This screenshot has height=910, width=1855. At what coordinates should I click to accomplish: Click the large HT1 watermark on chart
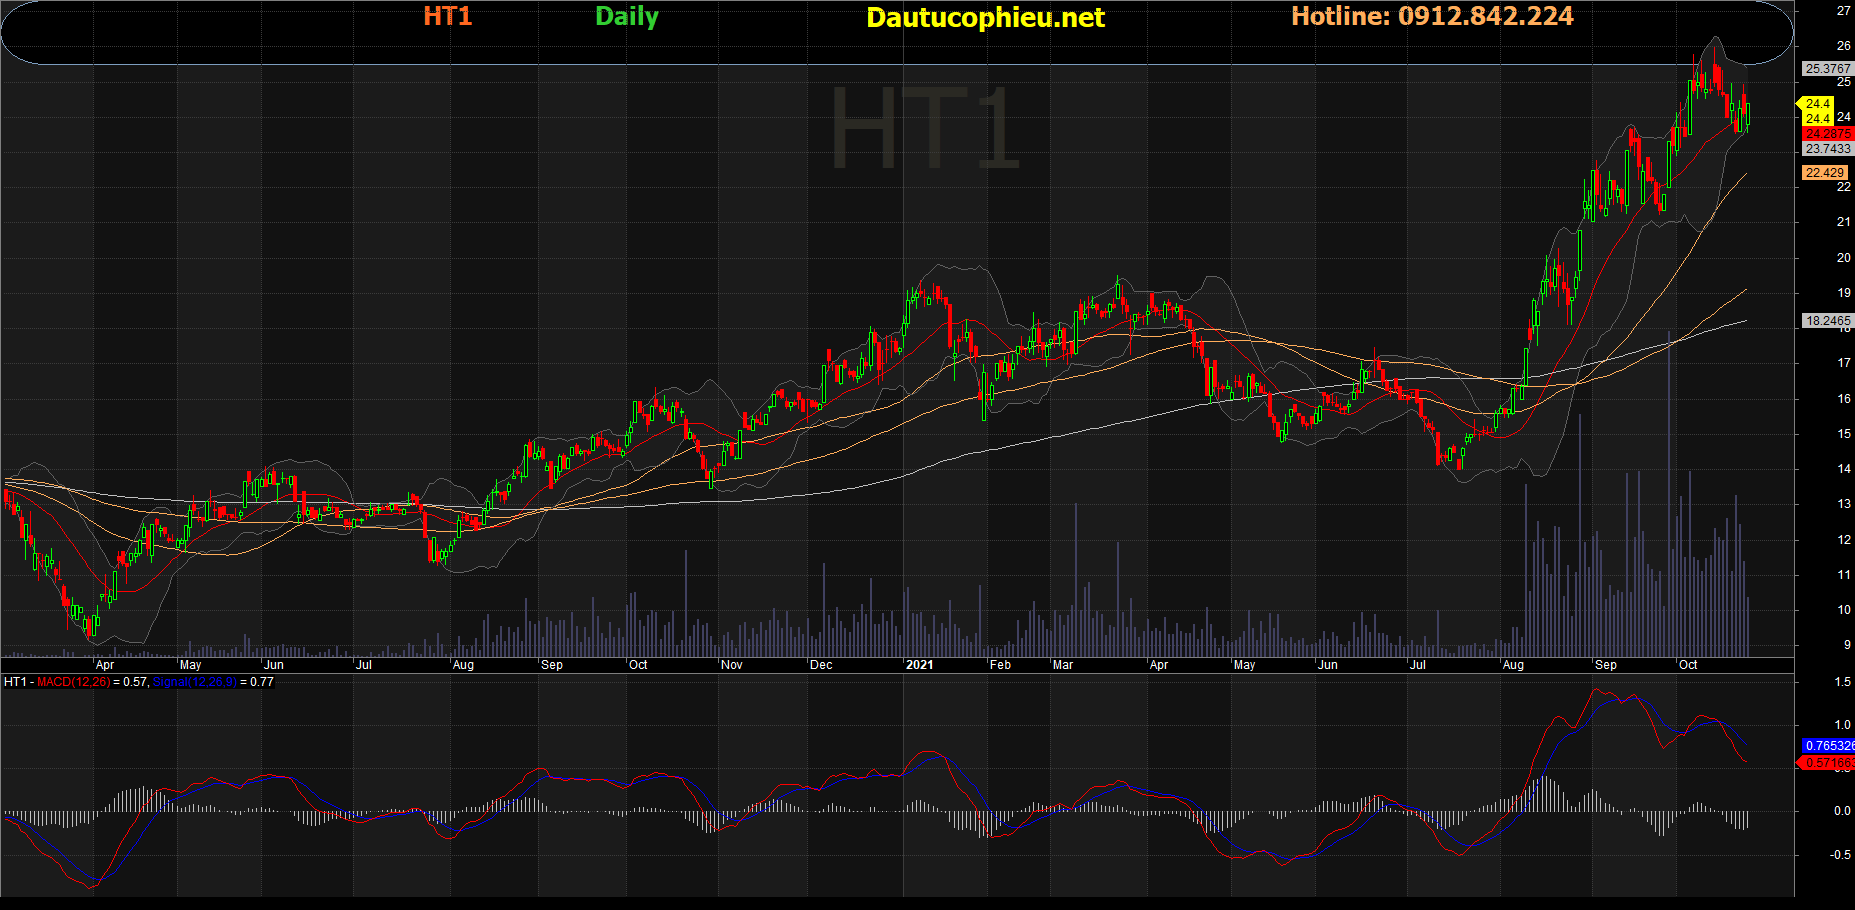tap(925, 128)
